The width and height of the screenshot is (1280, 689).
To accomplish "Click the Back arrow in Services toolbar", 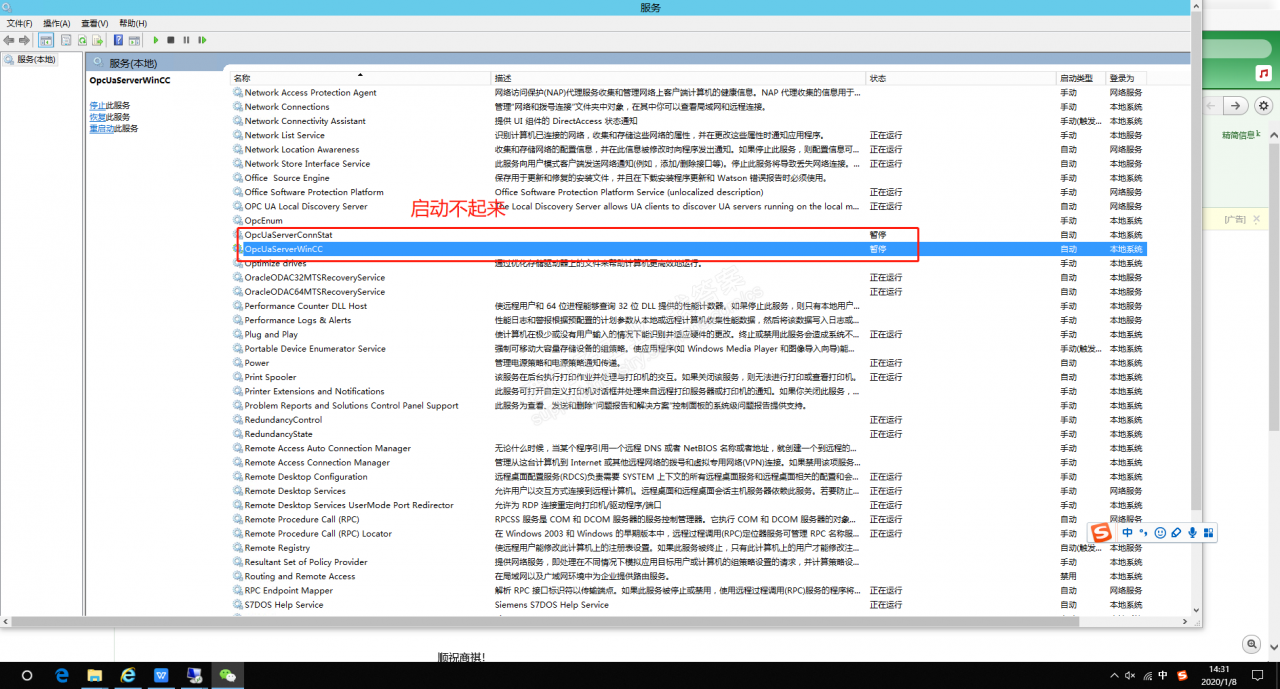I will 9,40.
